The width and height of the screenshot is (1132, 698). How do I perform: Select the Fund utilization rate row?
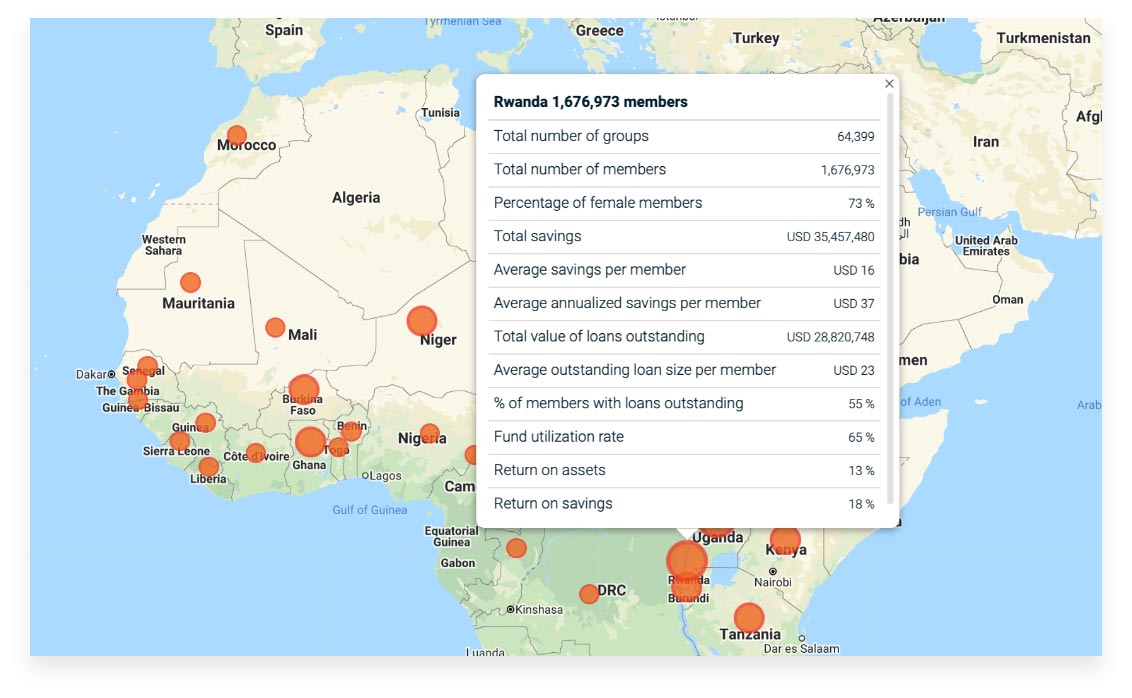684,437
